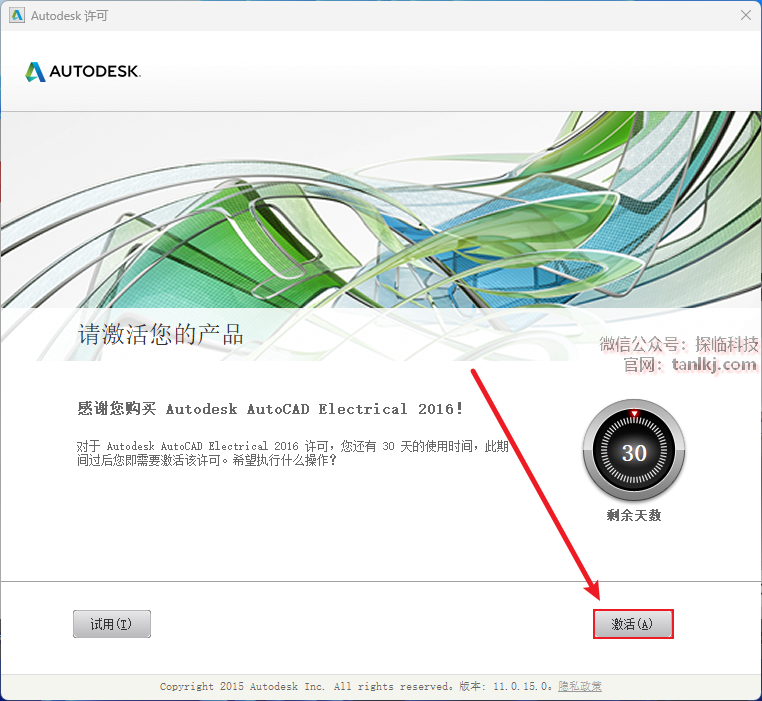Click the version number 11.0.15.0

(x=521, y=686)
